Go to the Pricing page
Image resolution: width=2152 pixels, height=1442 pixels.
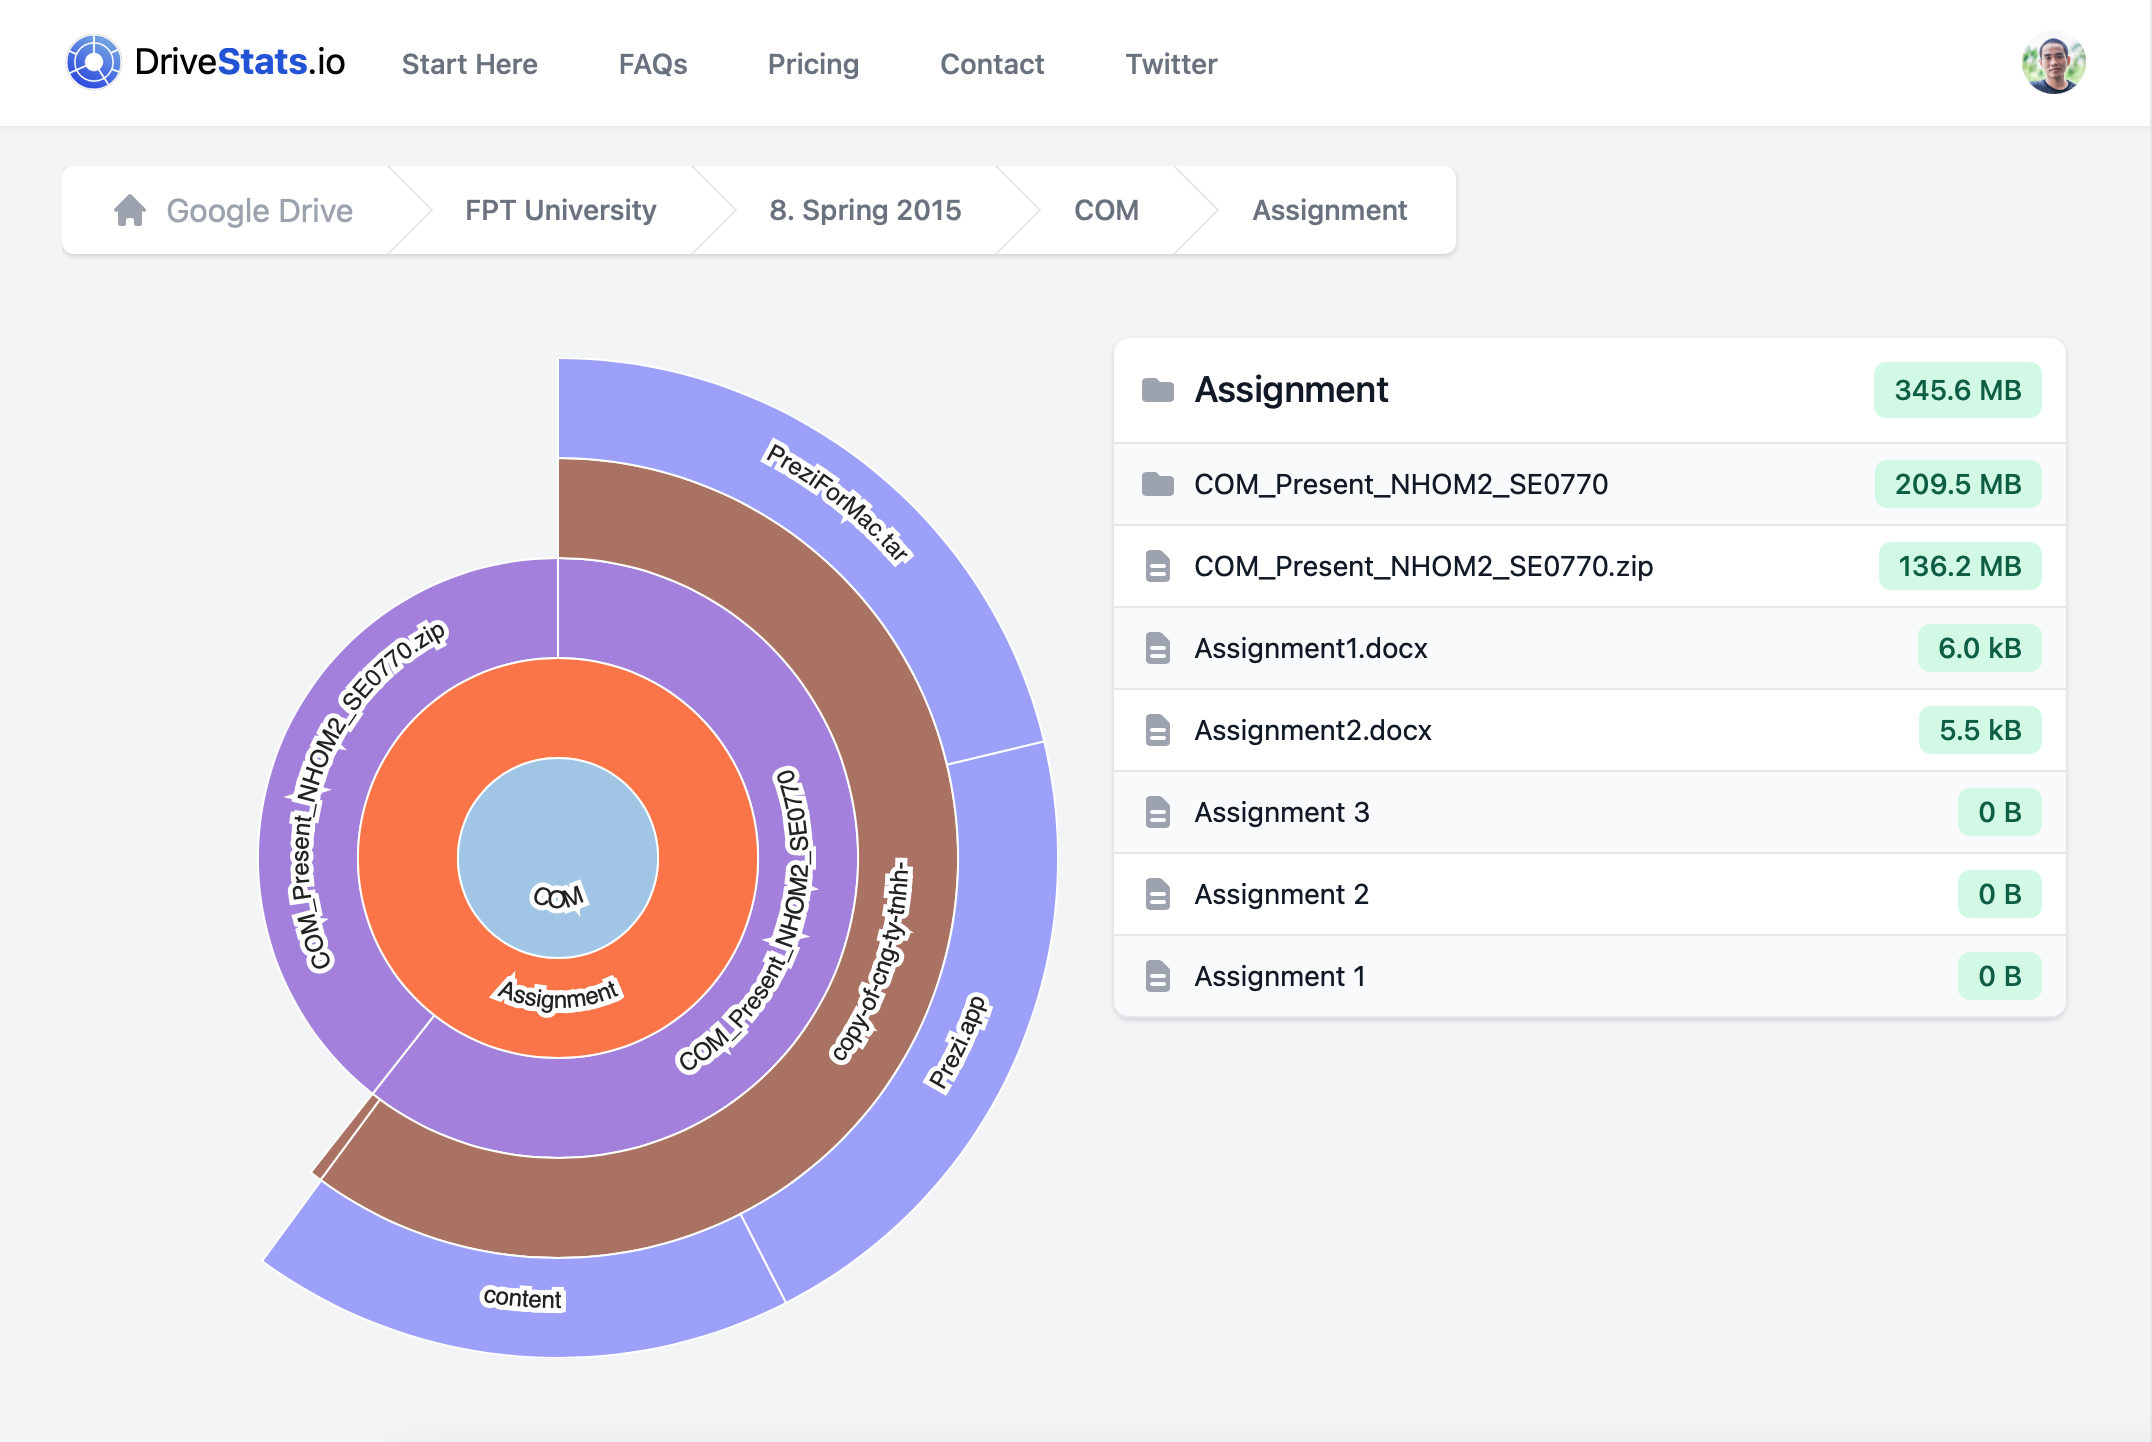click(813, 64)
